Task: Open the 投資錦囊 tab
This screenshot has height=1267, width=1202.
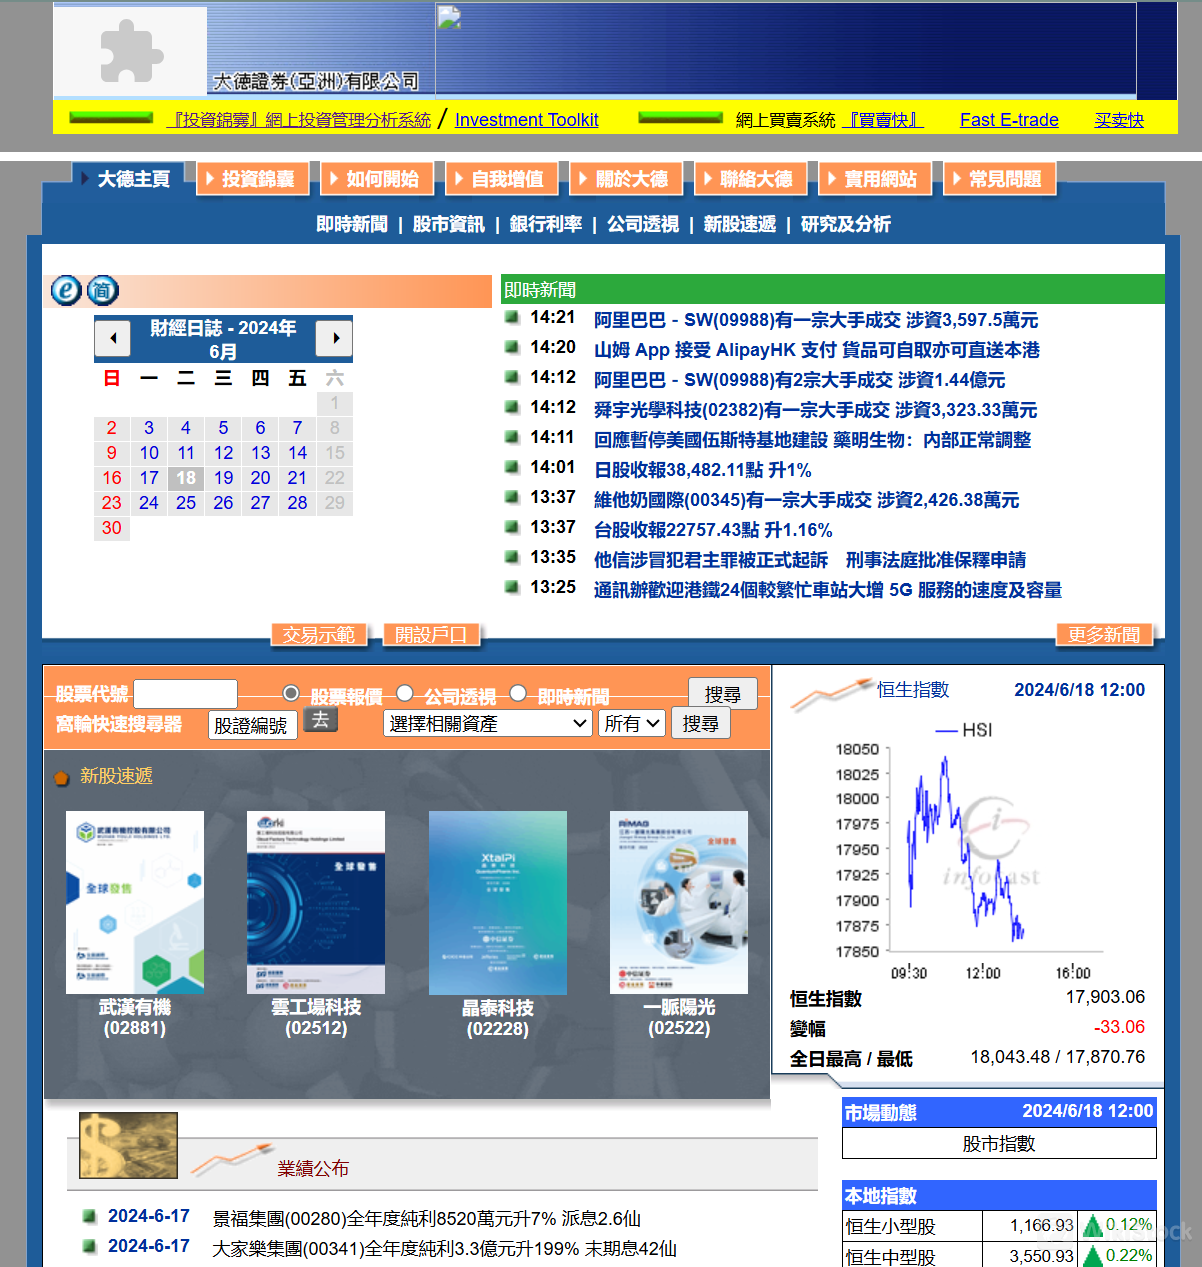Action: [x=253, y=179]
